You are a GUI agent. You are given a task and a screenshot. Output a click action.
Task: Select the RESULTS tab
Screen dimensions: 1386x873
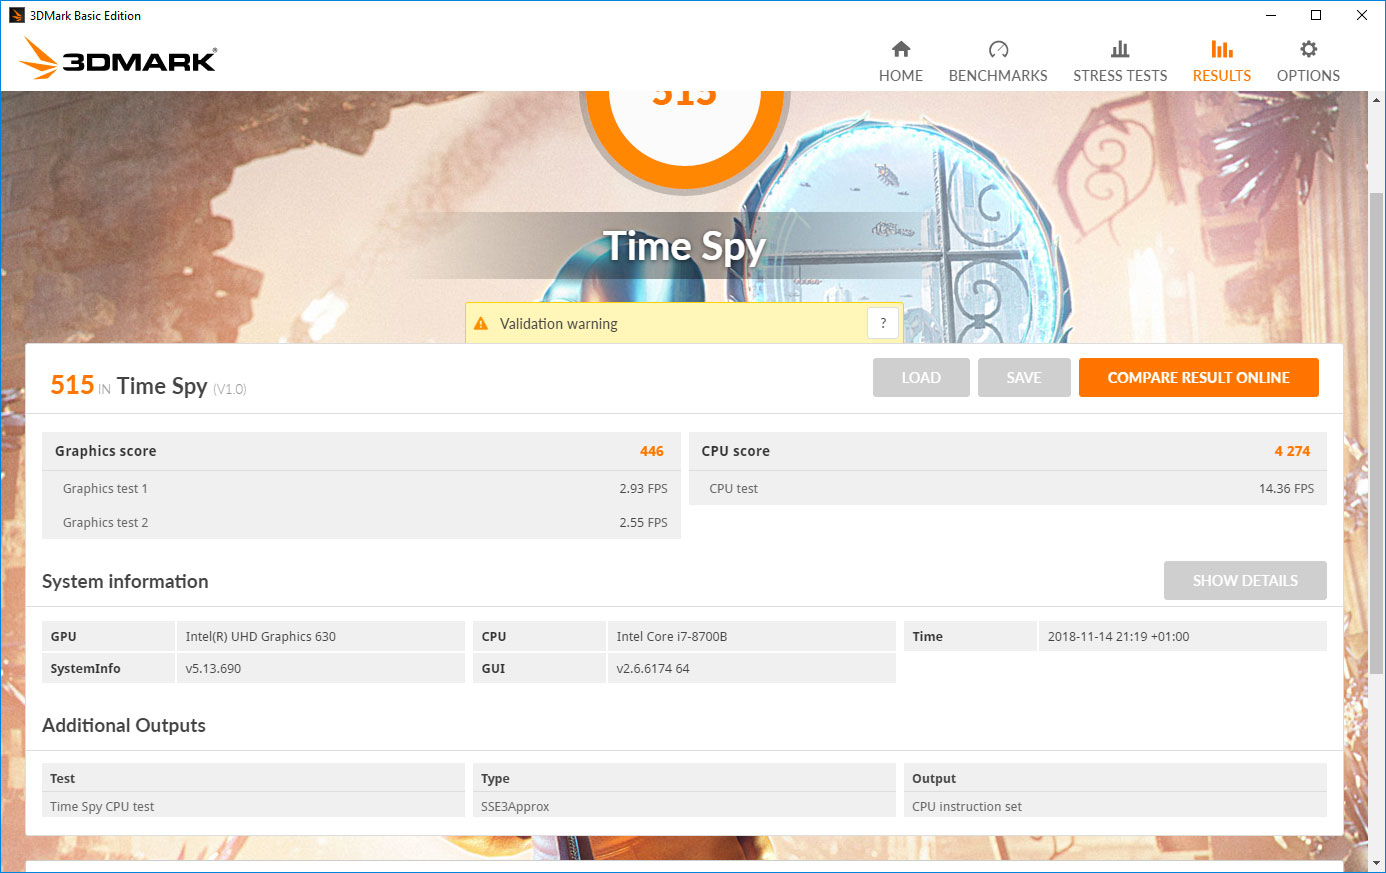pyautogui.click(x=1222, y=61)
